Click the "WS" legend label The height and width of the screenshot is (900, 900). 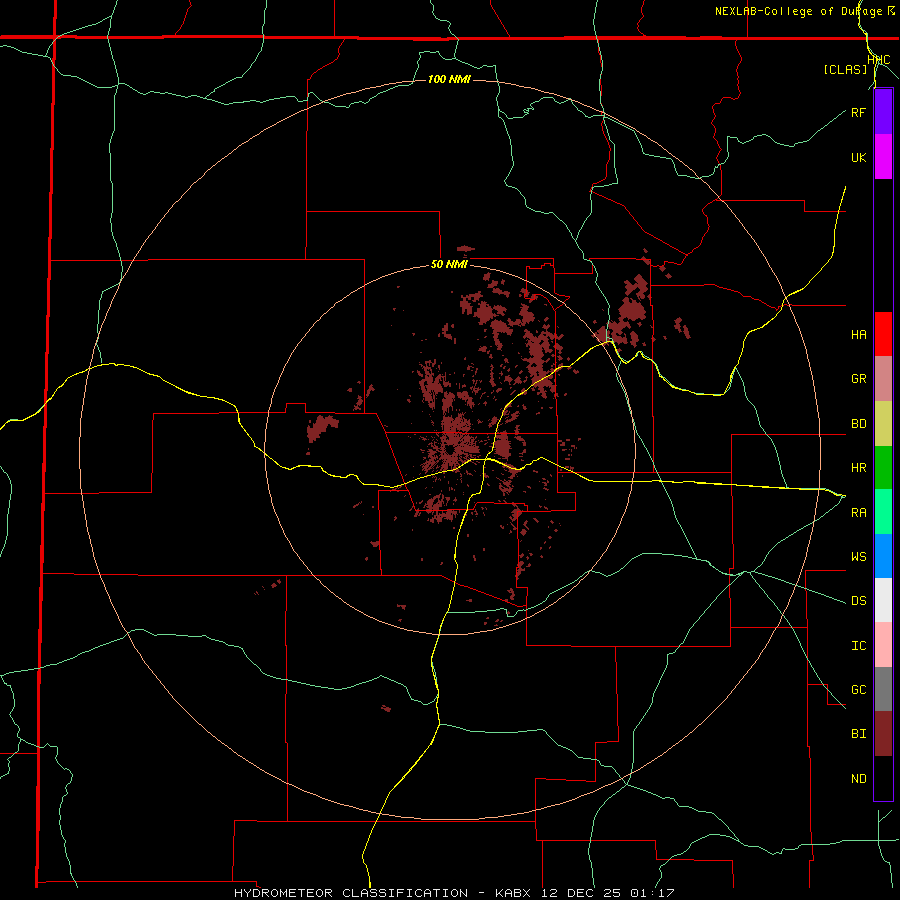click(858, 556)
